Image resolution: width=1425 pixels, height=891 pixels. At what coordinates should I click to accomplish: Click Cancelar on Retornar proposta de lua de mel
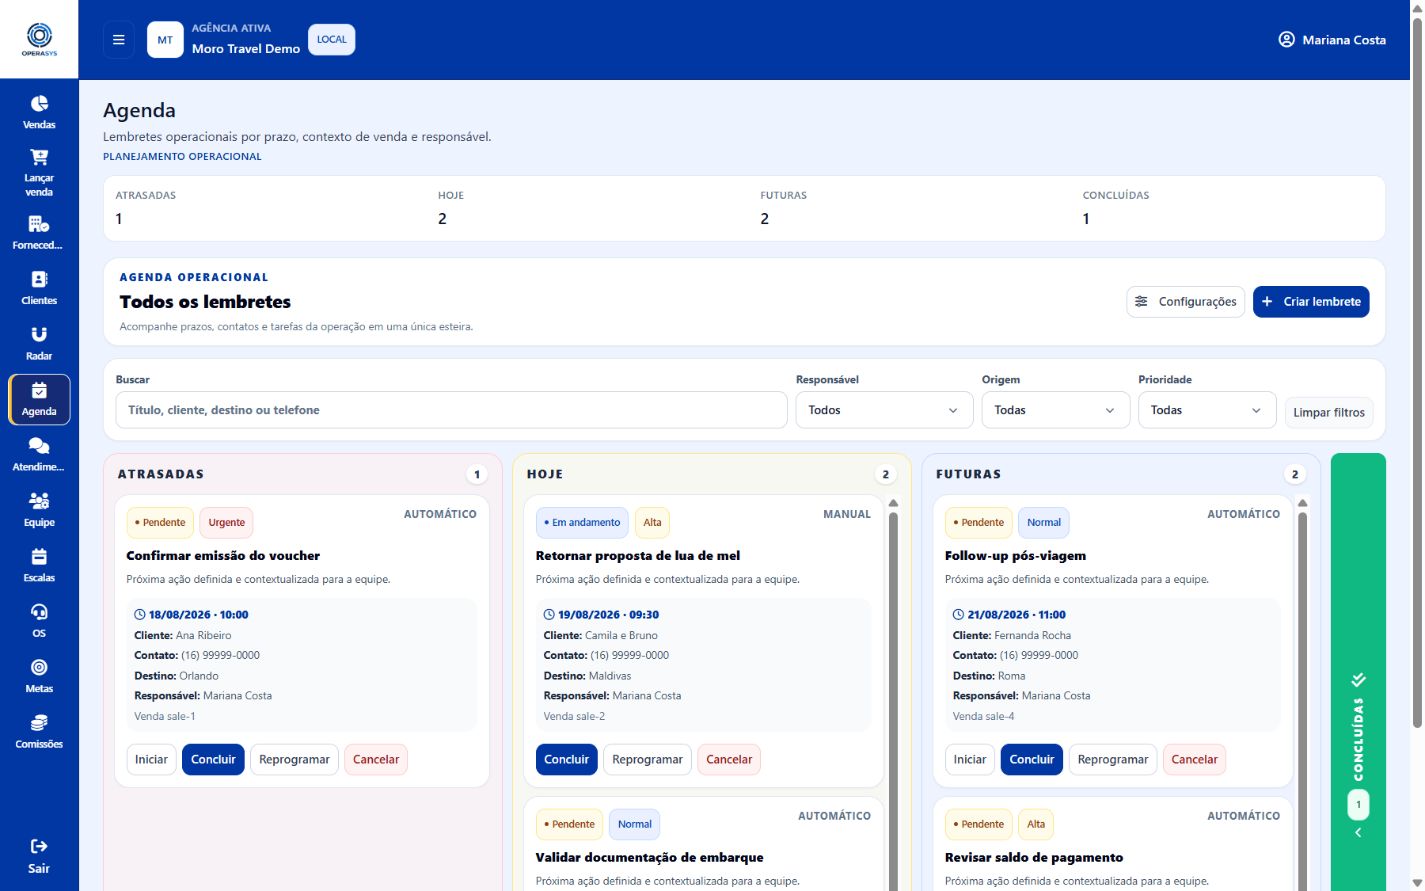click(729, 760)
